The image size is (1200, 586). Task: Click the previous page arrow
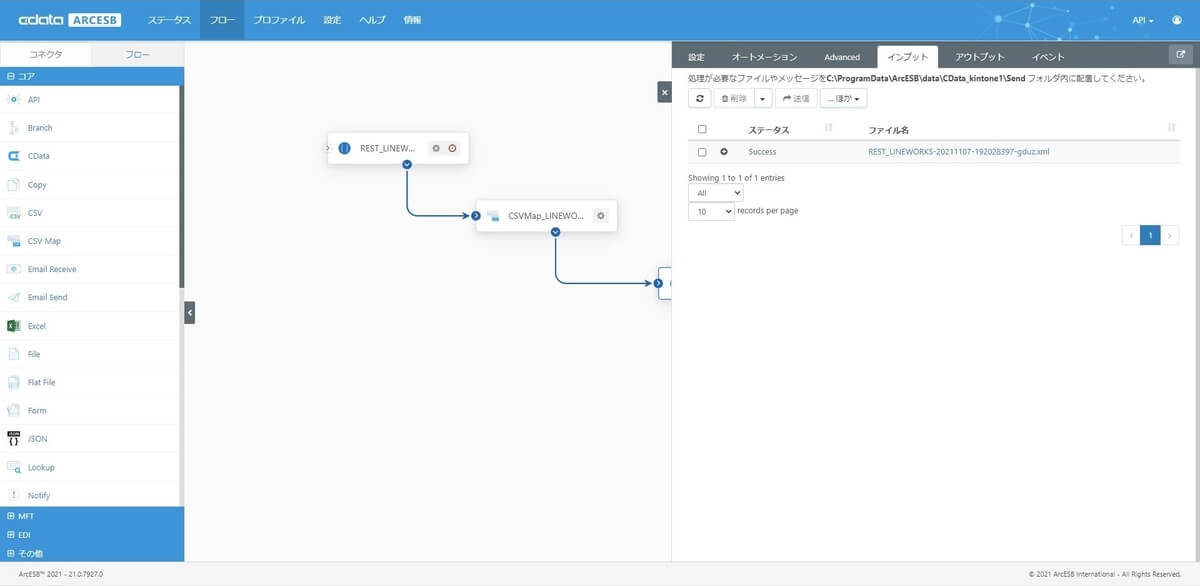1131,235
